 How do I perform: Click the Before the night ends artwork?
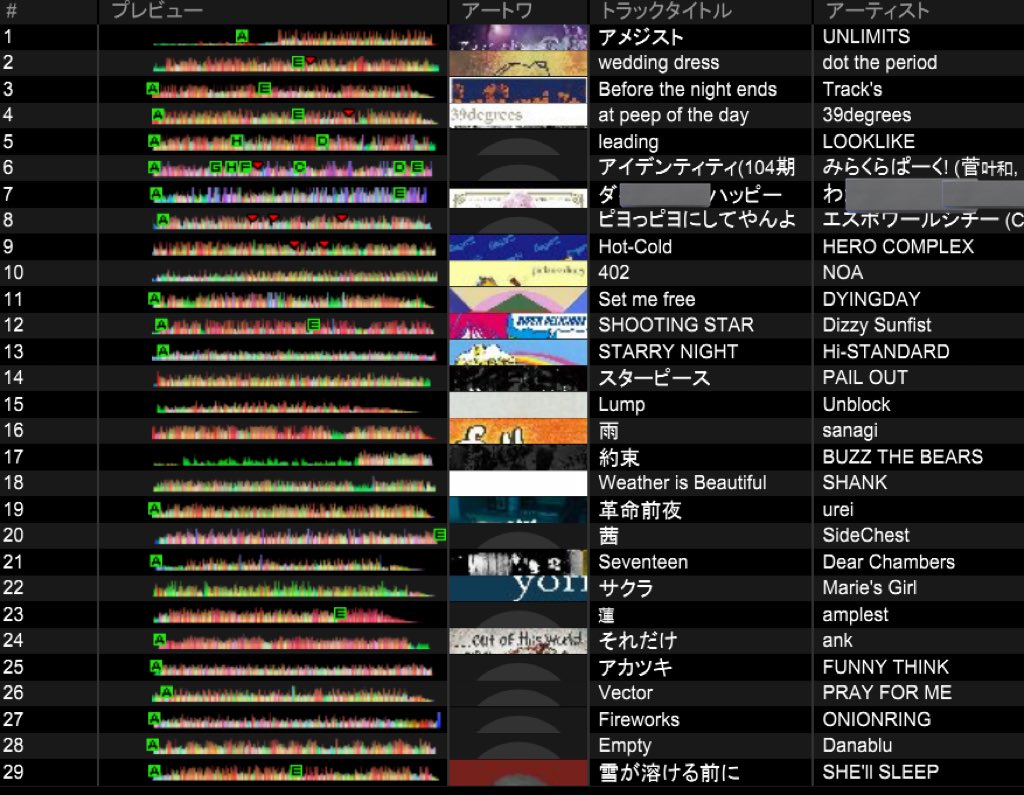(x=519, y=89)
